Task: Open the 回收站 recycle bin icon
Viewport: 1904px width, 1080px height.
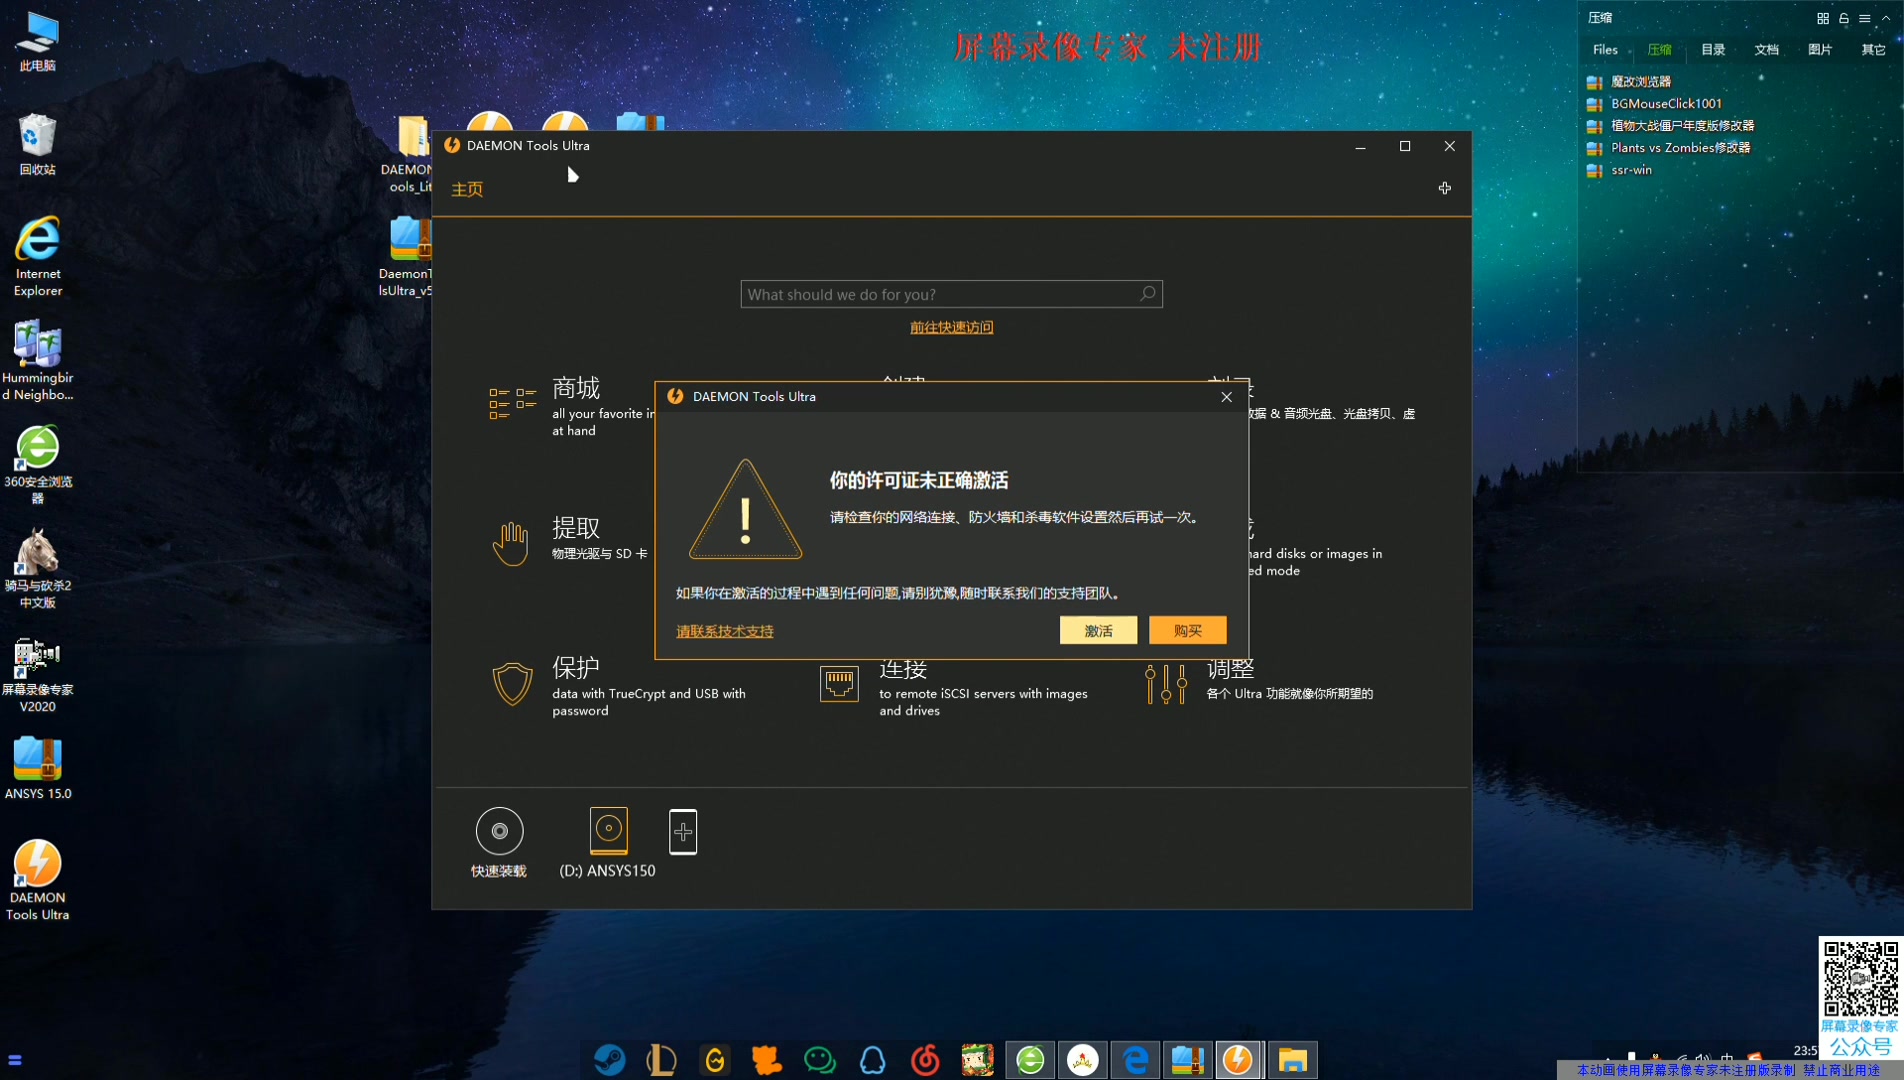Action: click(x=38, y=144)
